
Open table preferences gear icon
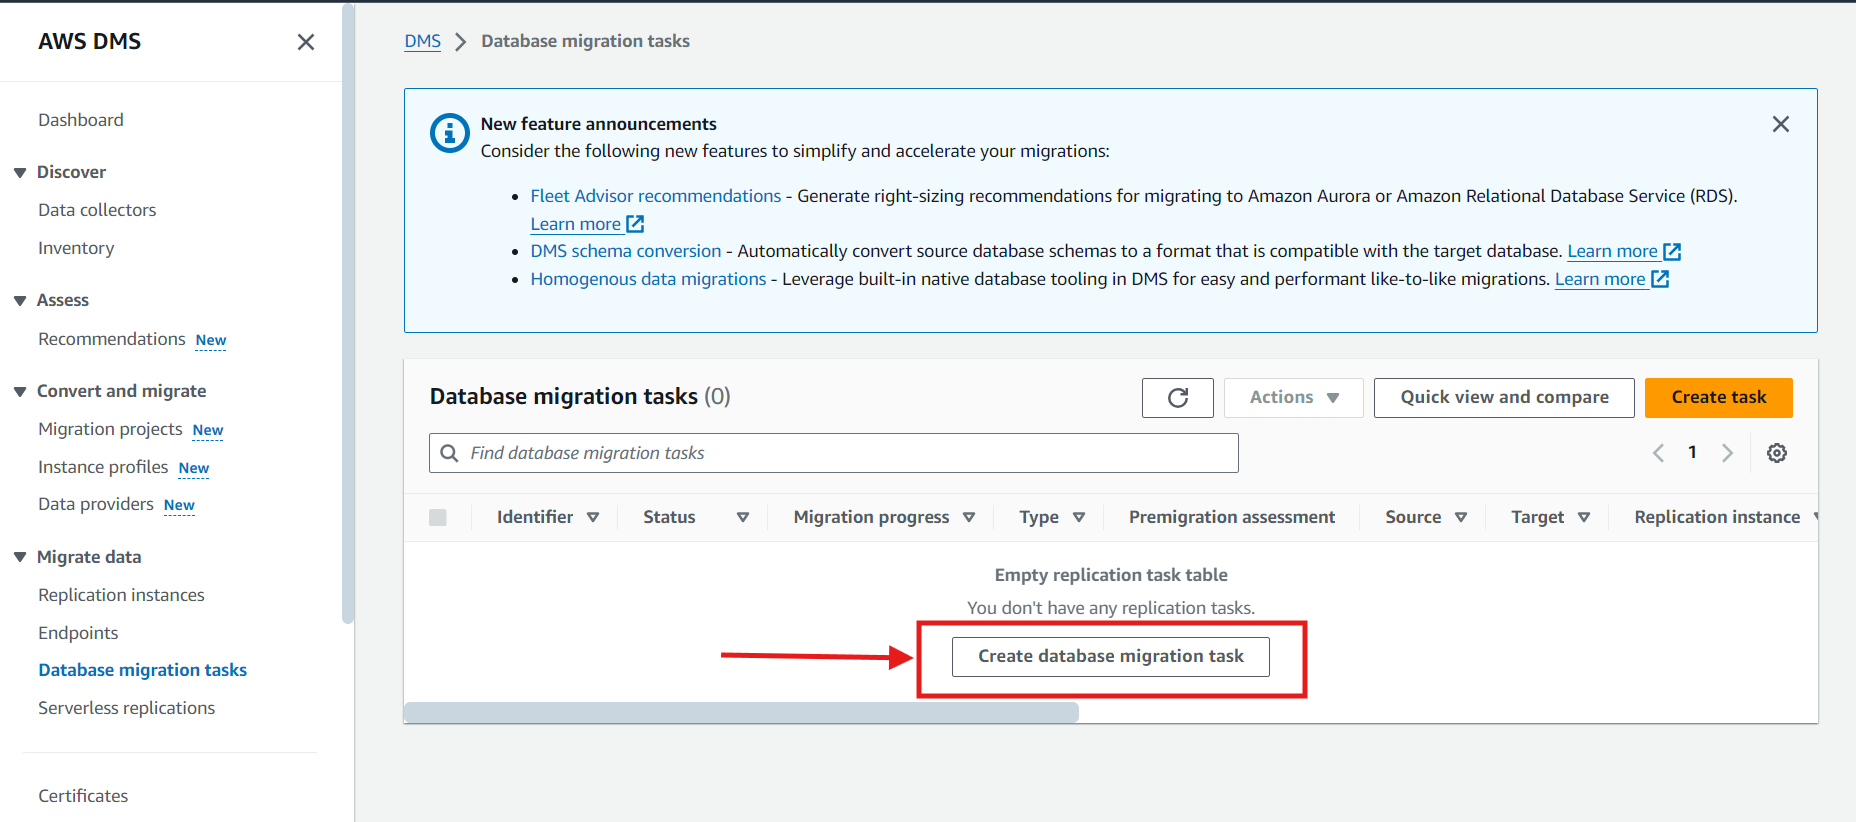coord(1777,453)
